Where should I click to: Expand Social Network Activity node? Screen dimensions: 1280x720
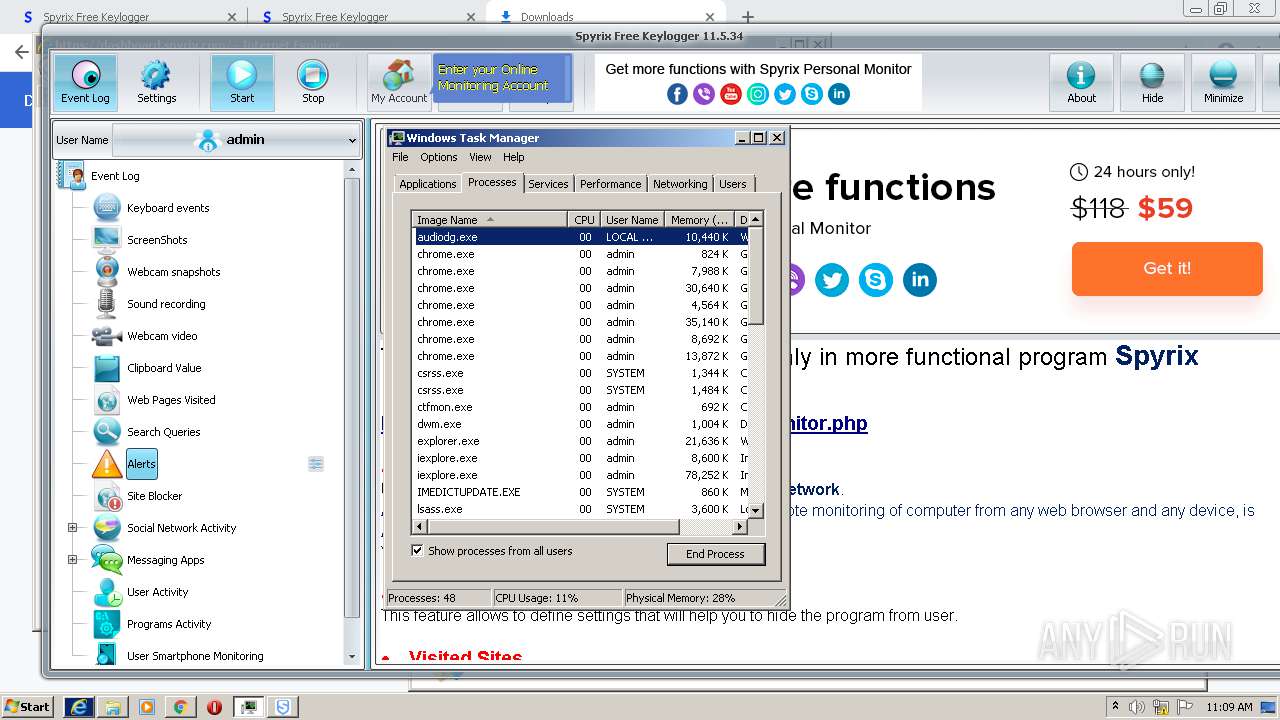click(x=72, y=528)
